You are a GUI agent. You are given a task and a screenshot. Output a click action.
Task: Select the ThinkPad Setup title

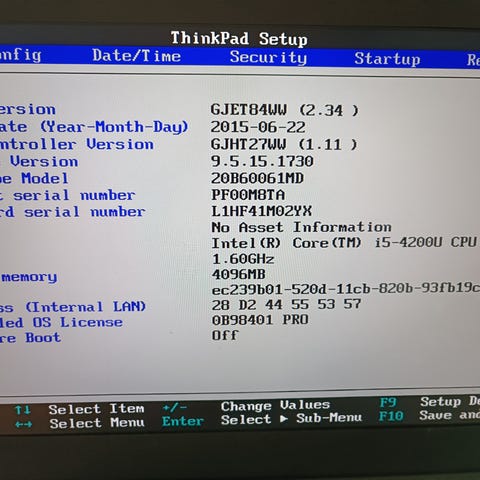[x=239, y=38]
